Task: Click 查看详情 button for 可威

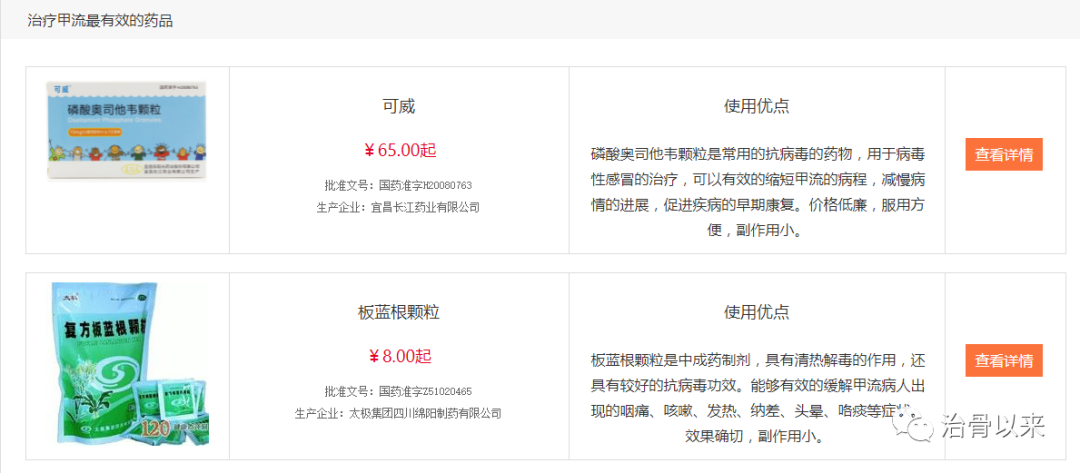Action: pyautogui.click(x=1004, y=154)
